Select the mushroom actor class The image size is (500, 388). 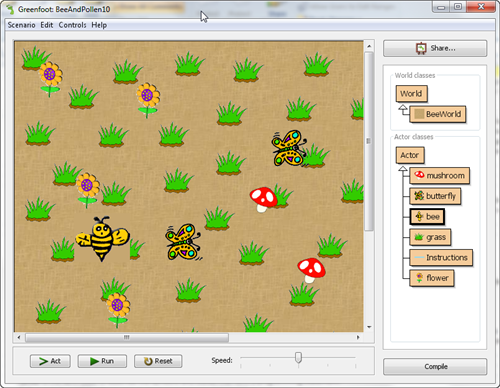pyautogui.click(x=439, y=176)
